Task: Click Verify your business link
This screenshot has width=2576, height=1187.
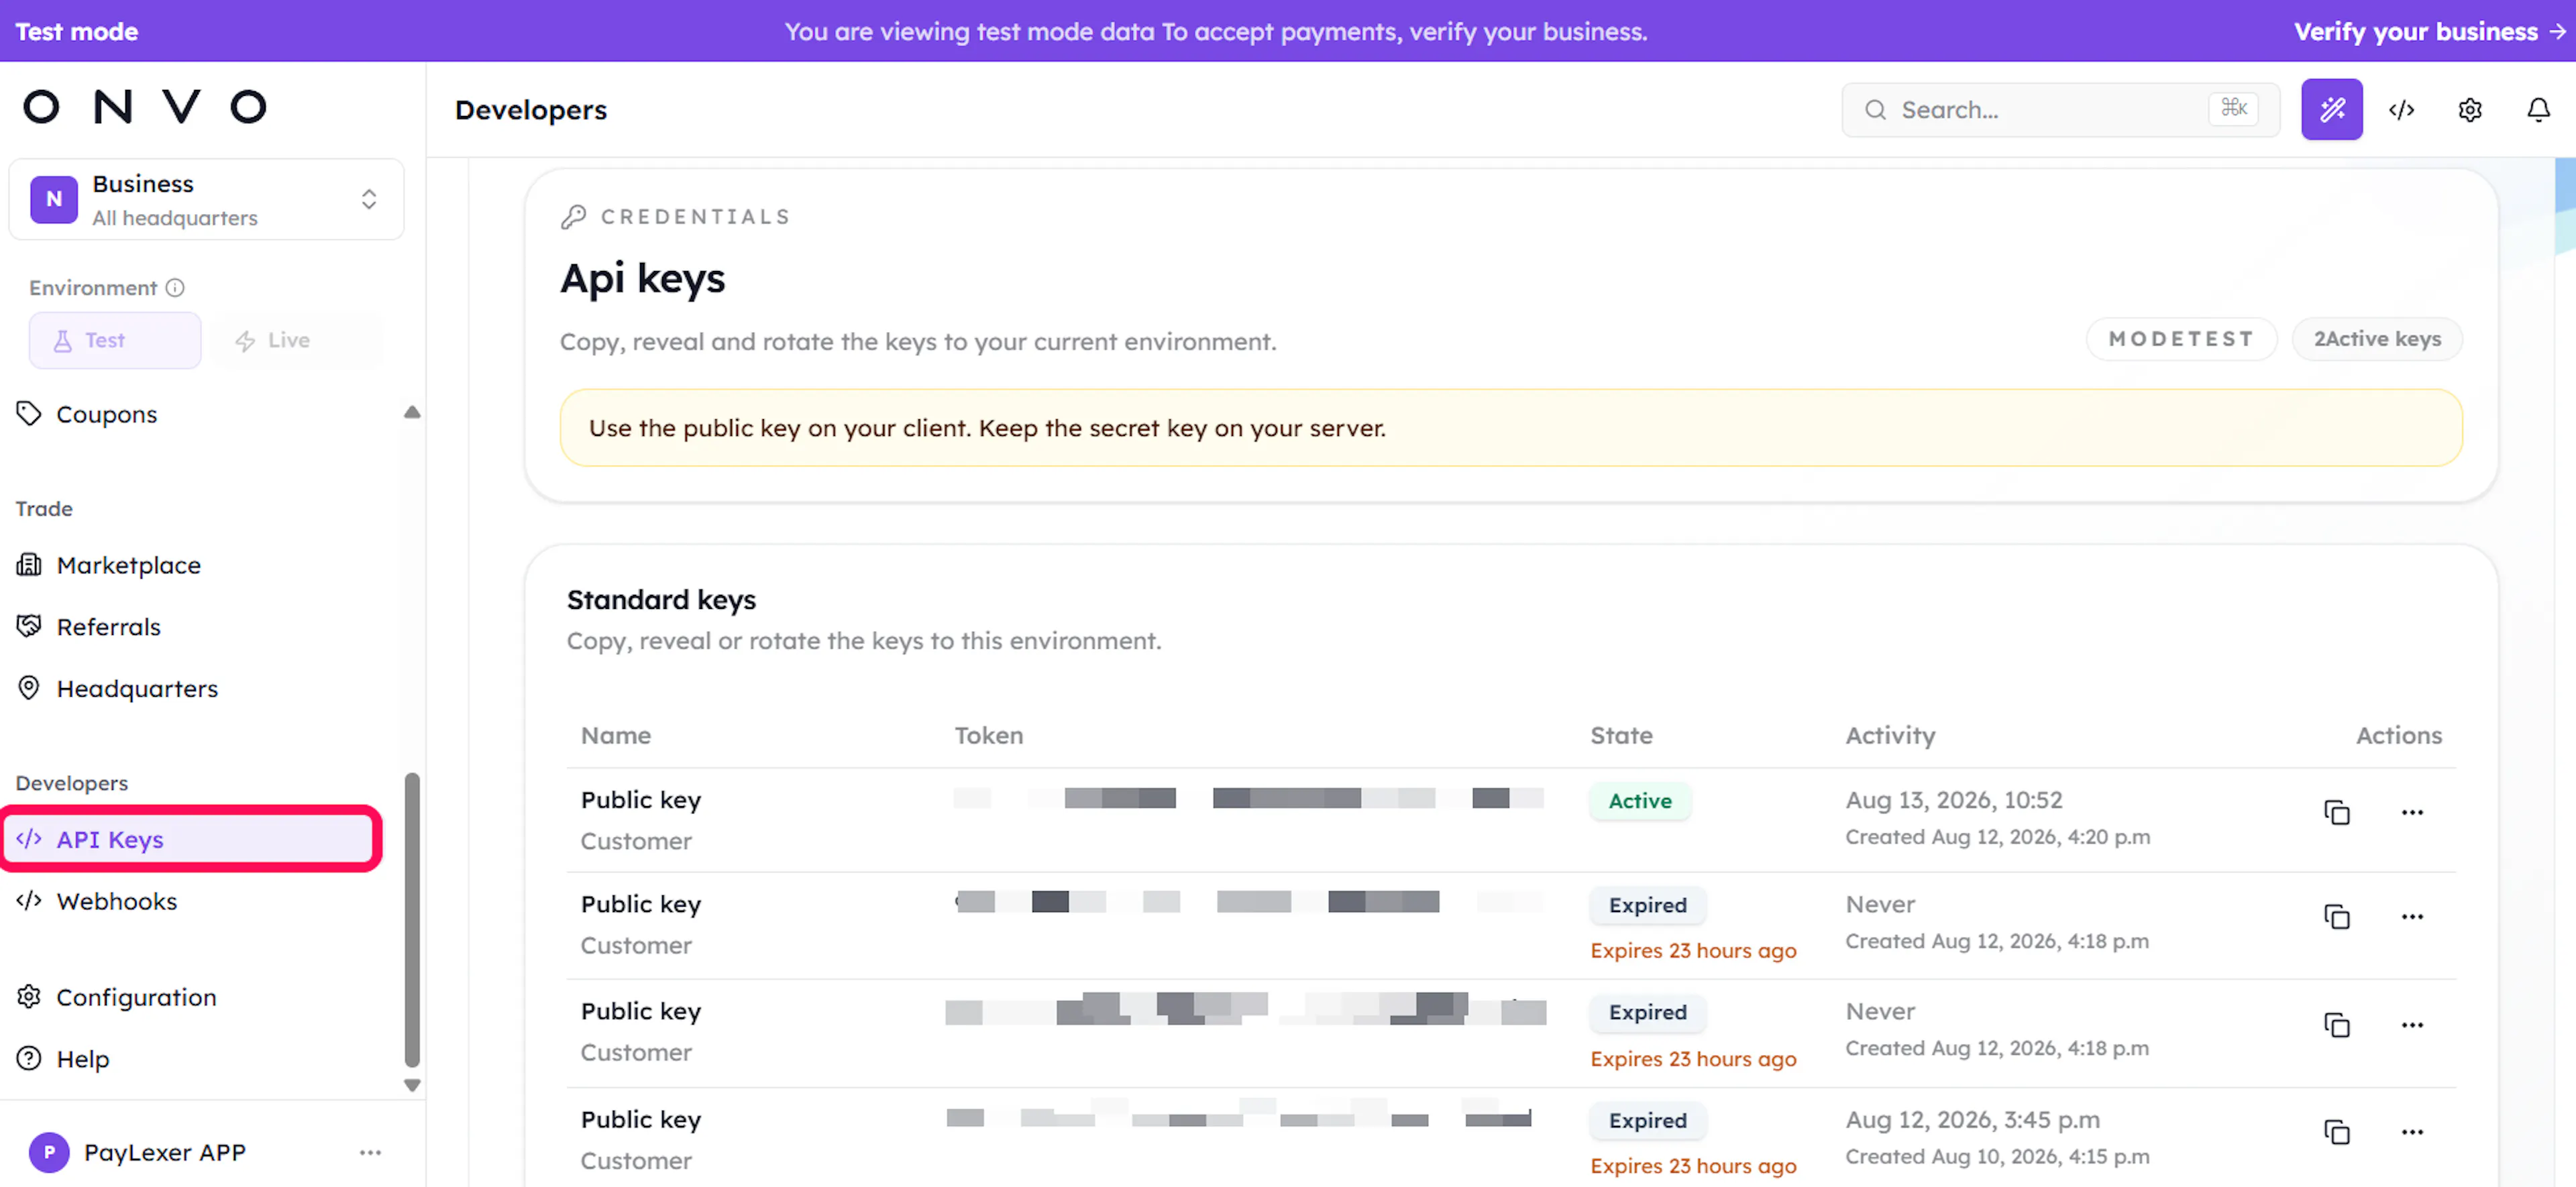Action: (x=2430, y=31)
